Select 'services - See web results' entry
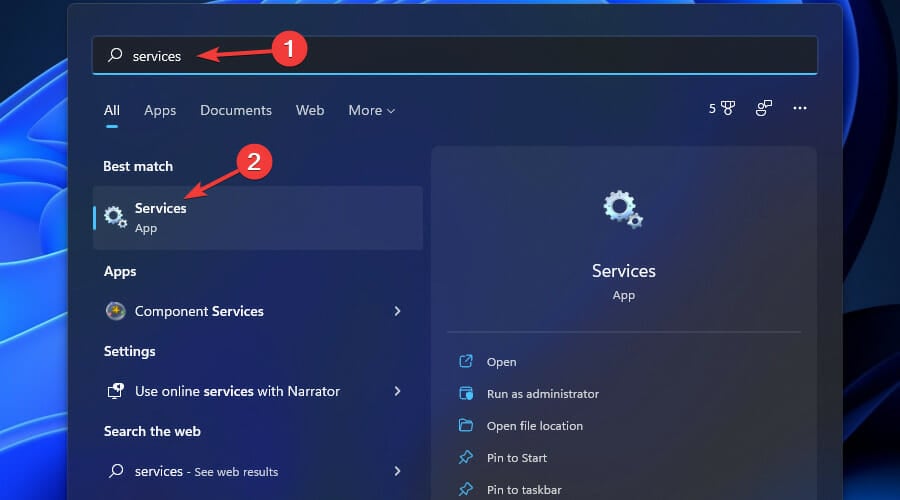 pyautogui.click(x=258, y=471)
